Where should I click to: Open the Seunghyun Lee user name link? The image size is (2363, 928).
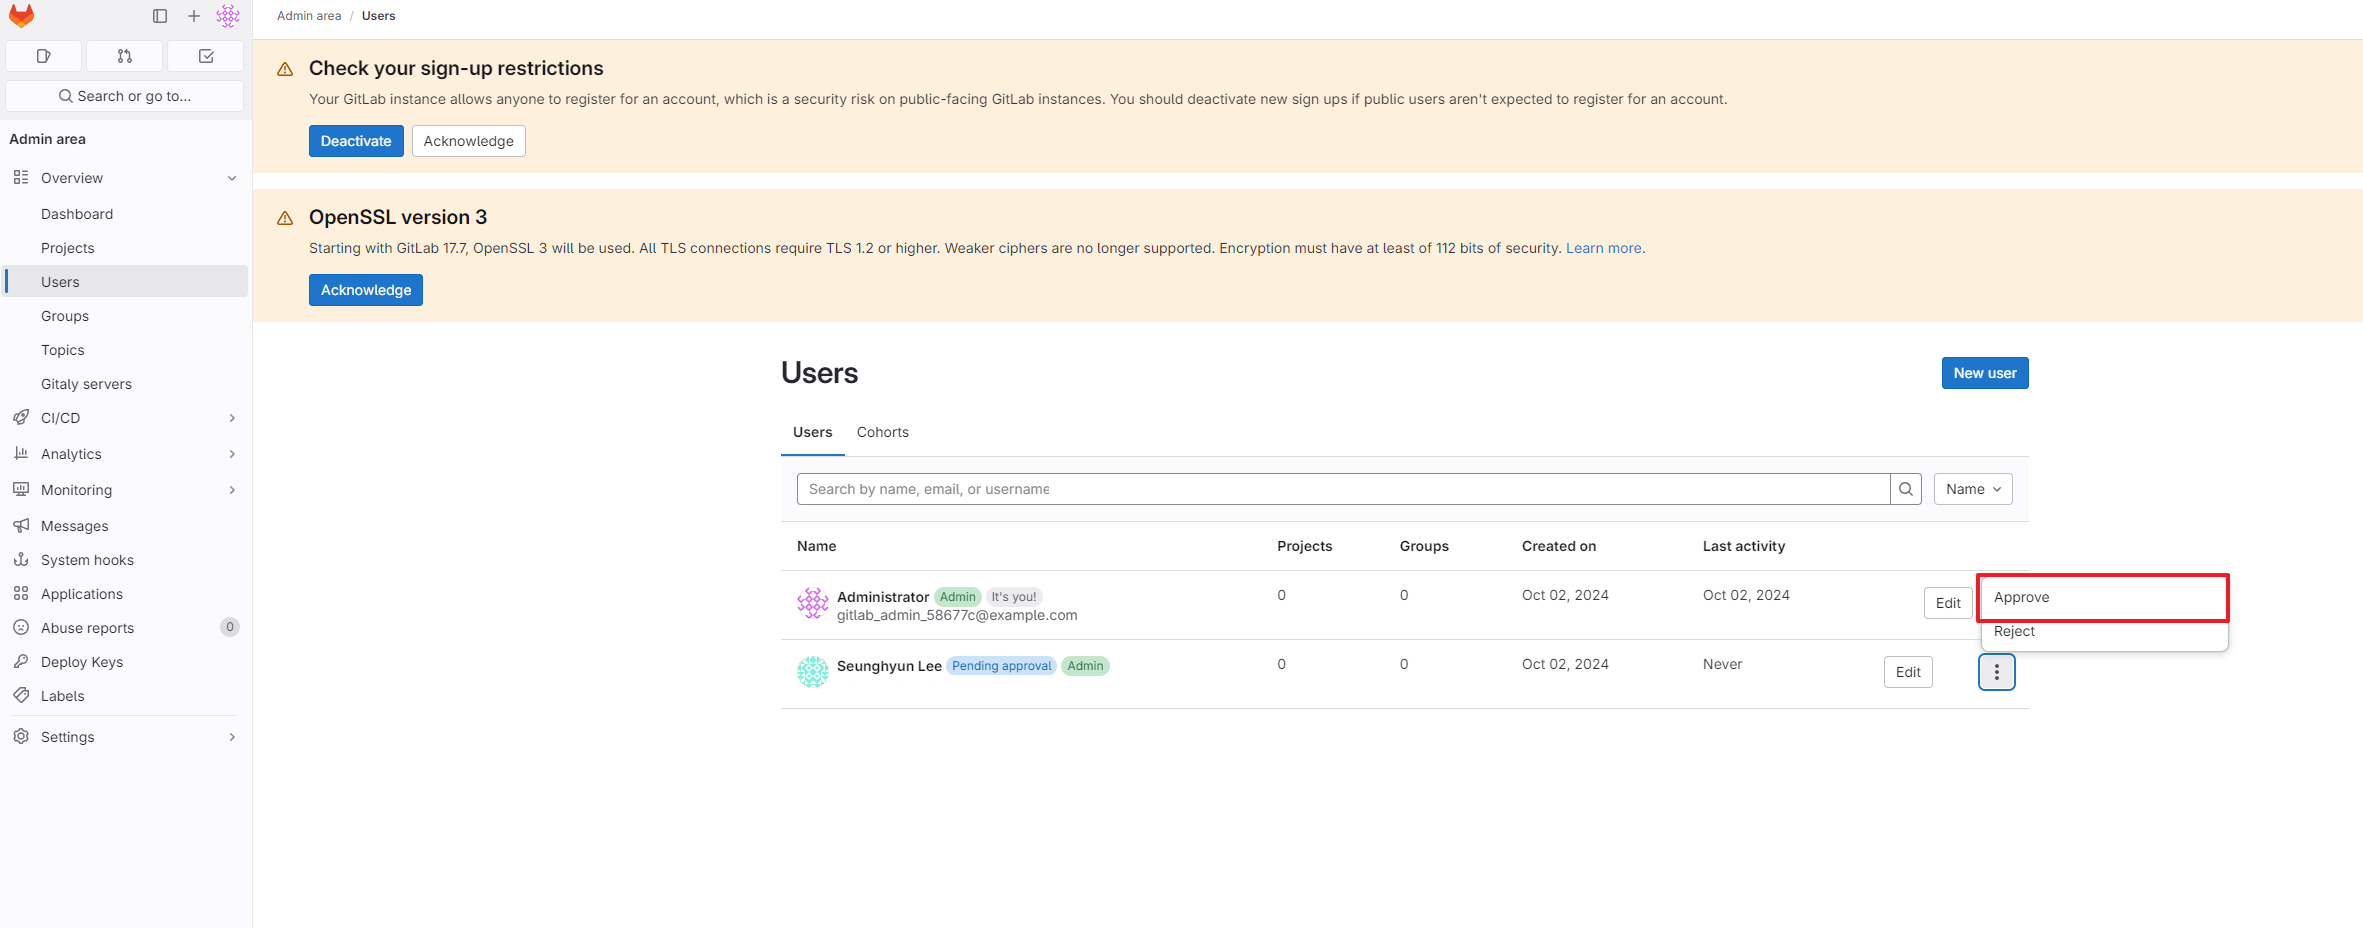pos(889,666)
